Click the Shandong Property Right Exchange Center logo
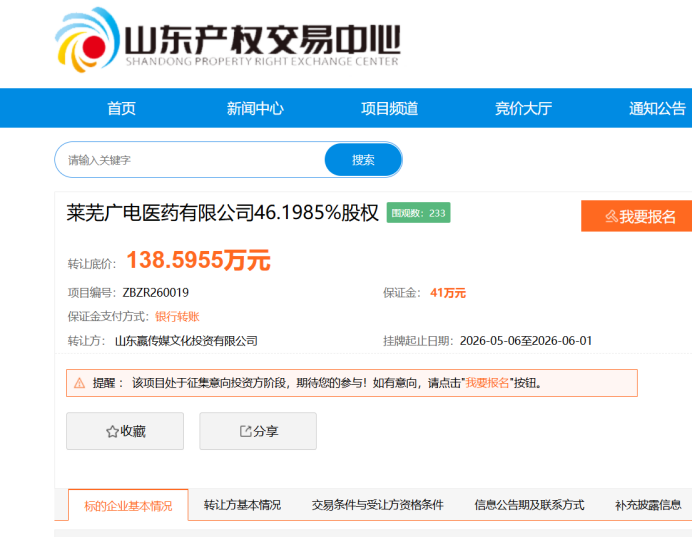This screenshot has height=537, width=693. click(228, 40)
